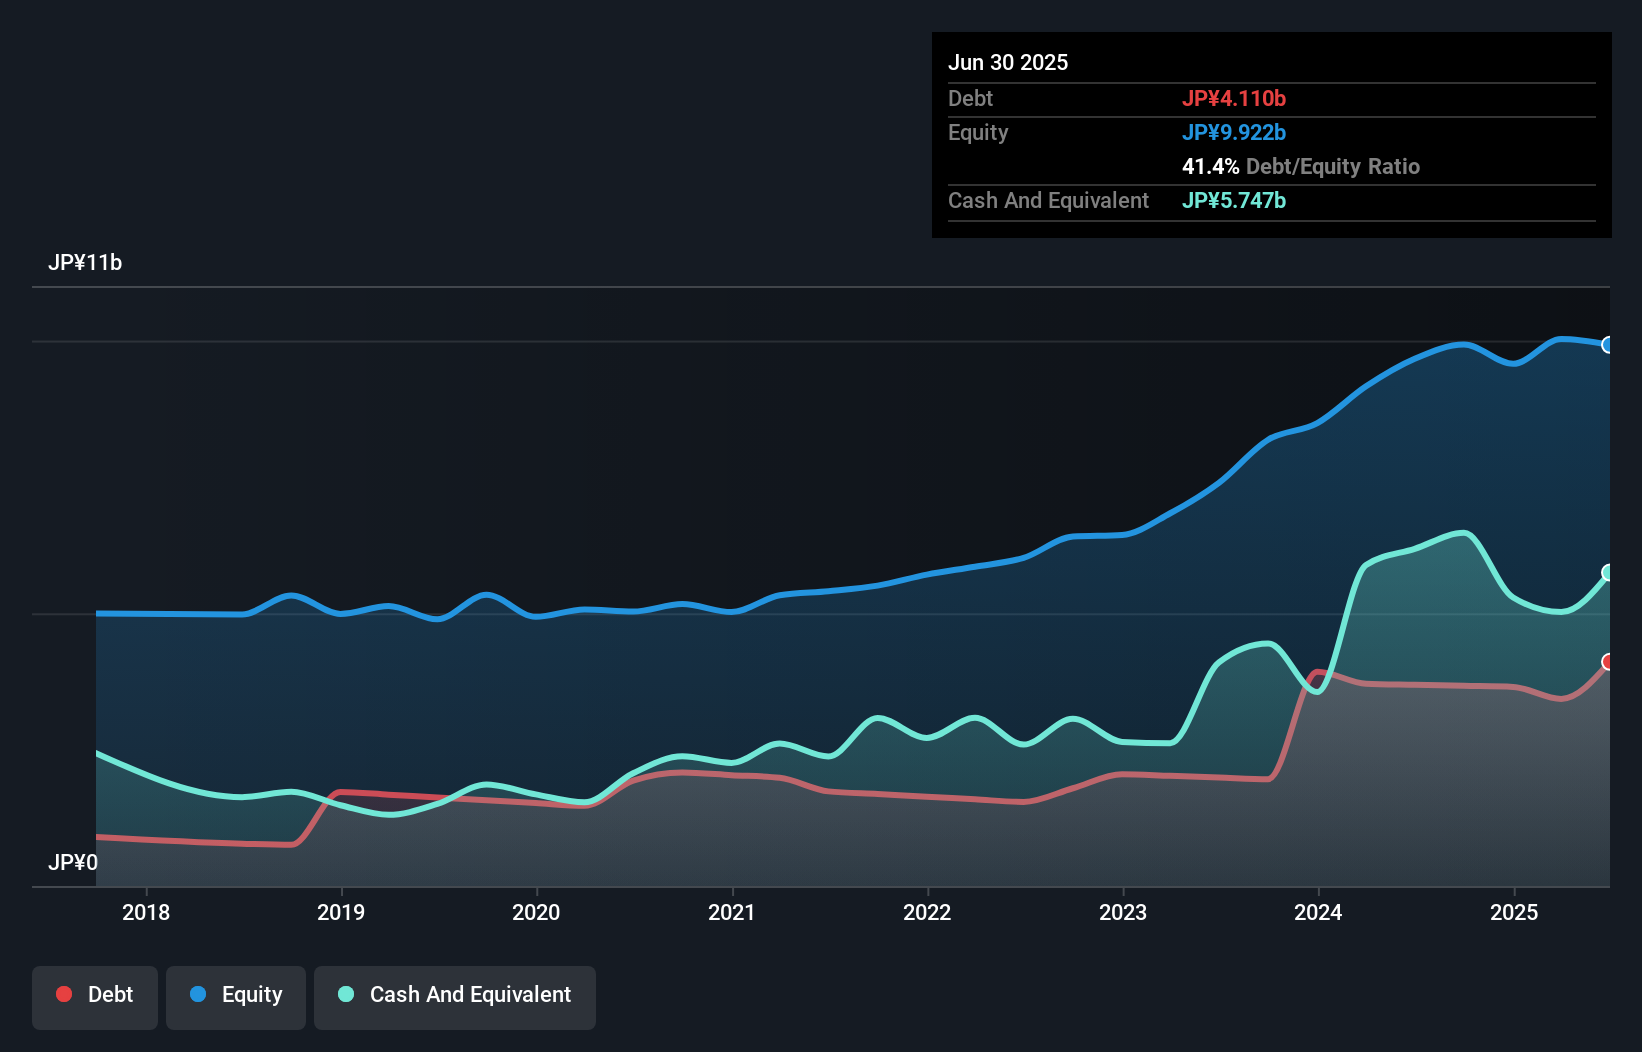Select the 2018 axis label
The height and width of the screenshot is (1052, 1642).
pos(146,912)
